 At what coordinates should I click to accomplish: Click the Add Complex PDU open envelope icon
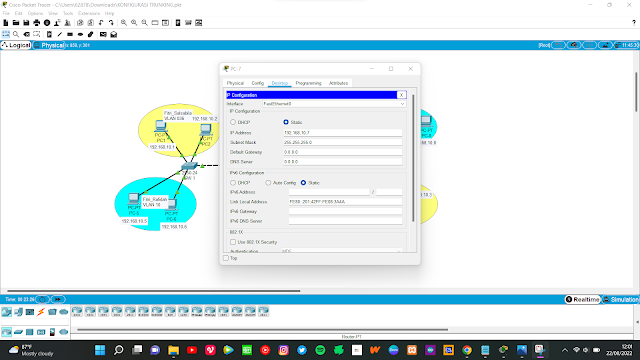[x=114, y=35]
